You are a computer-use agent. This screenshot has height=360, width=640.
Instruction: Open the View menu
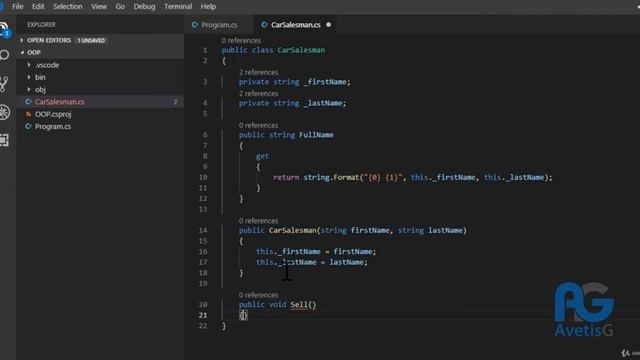tap(99, 7)
